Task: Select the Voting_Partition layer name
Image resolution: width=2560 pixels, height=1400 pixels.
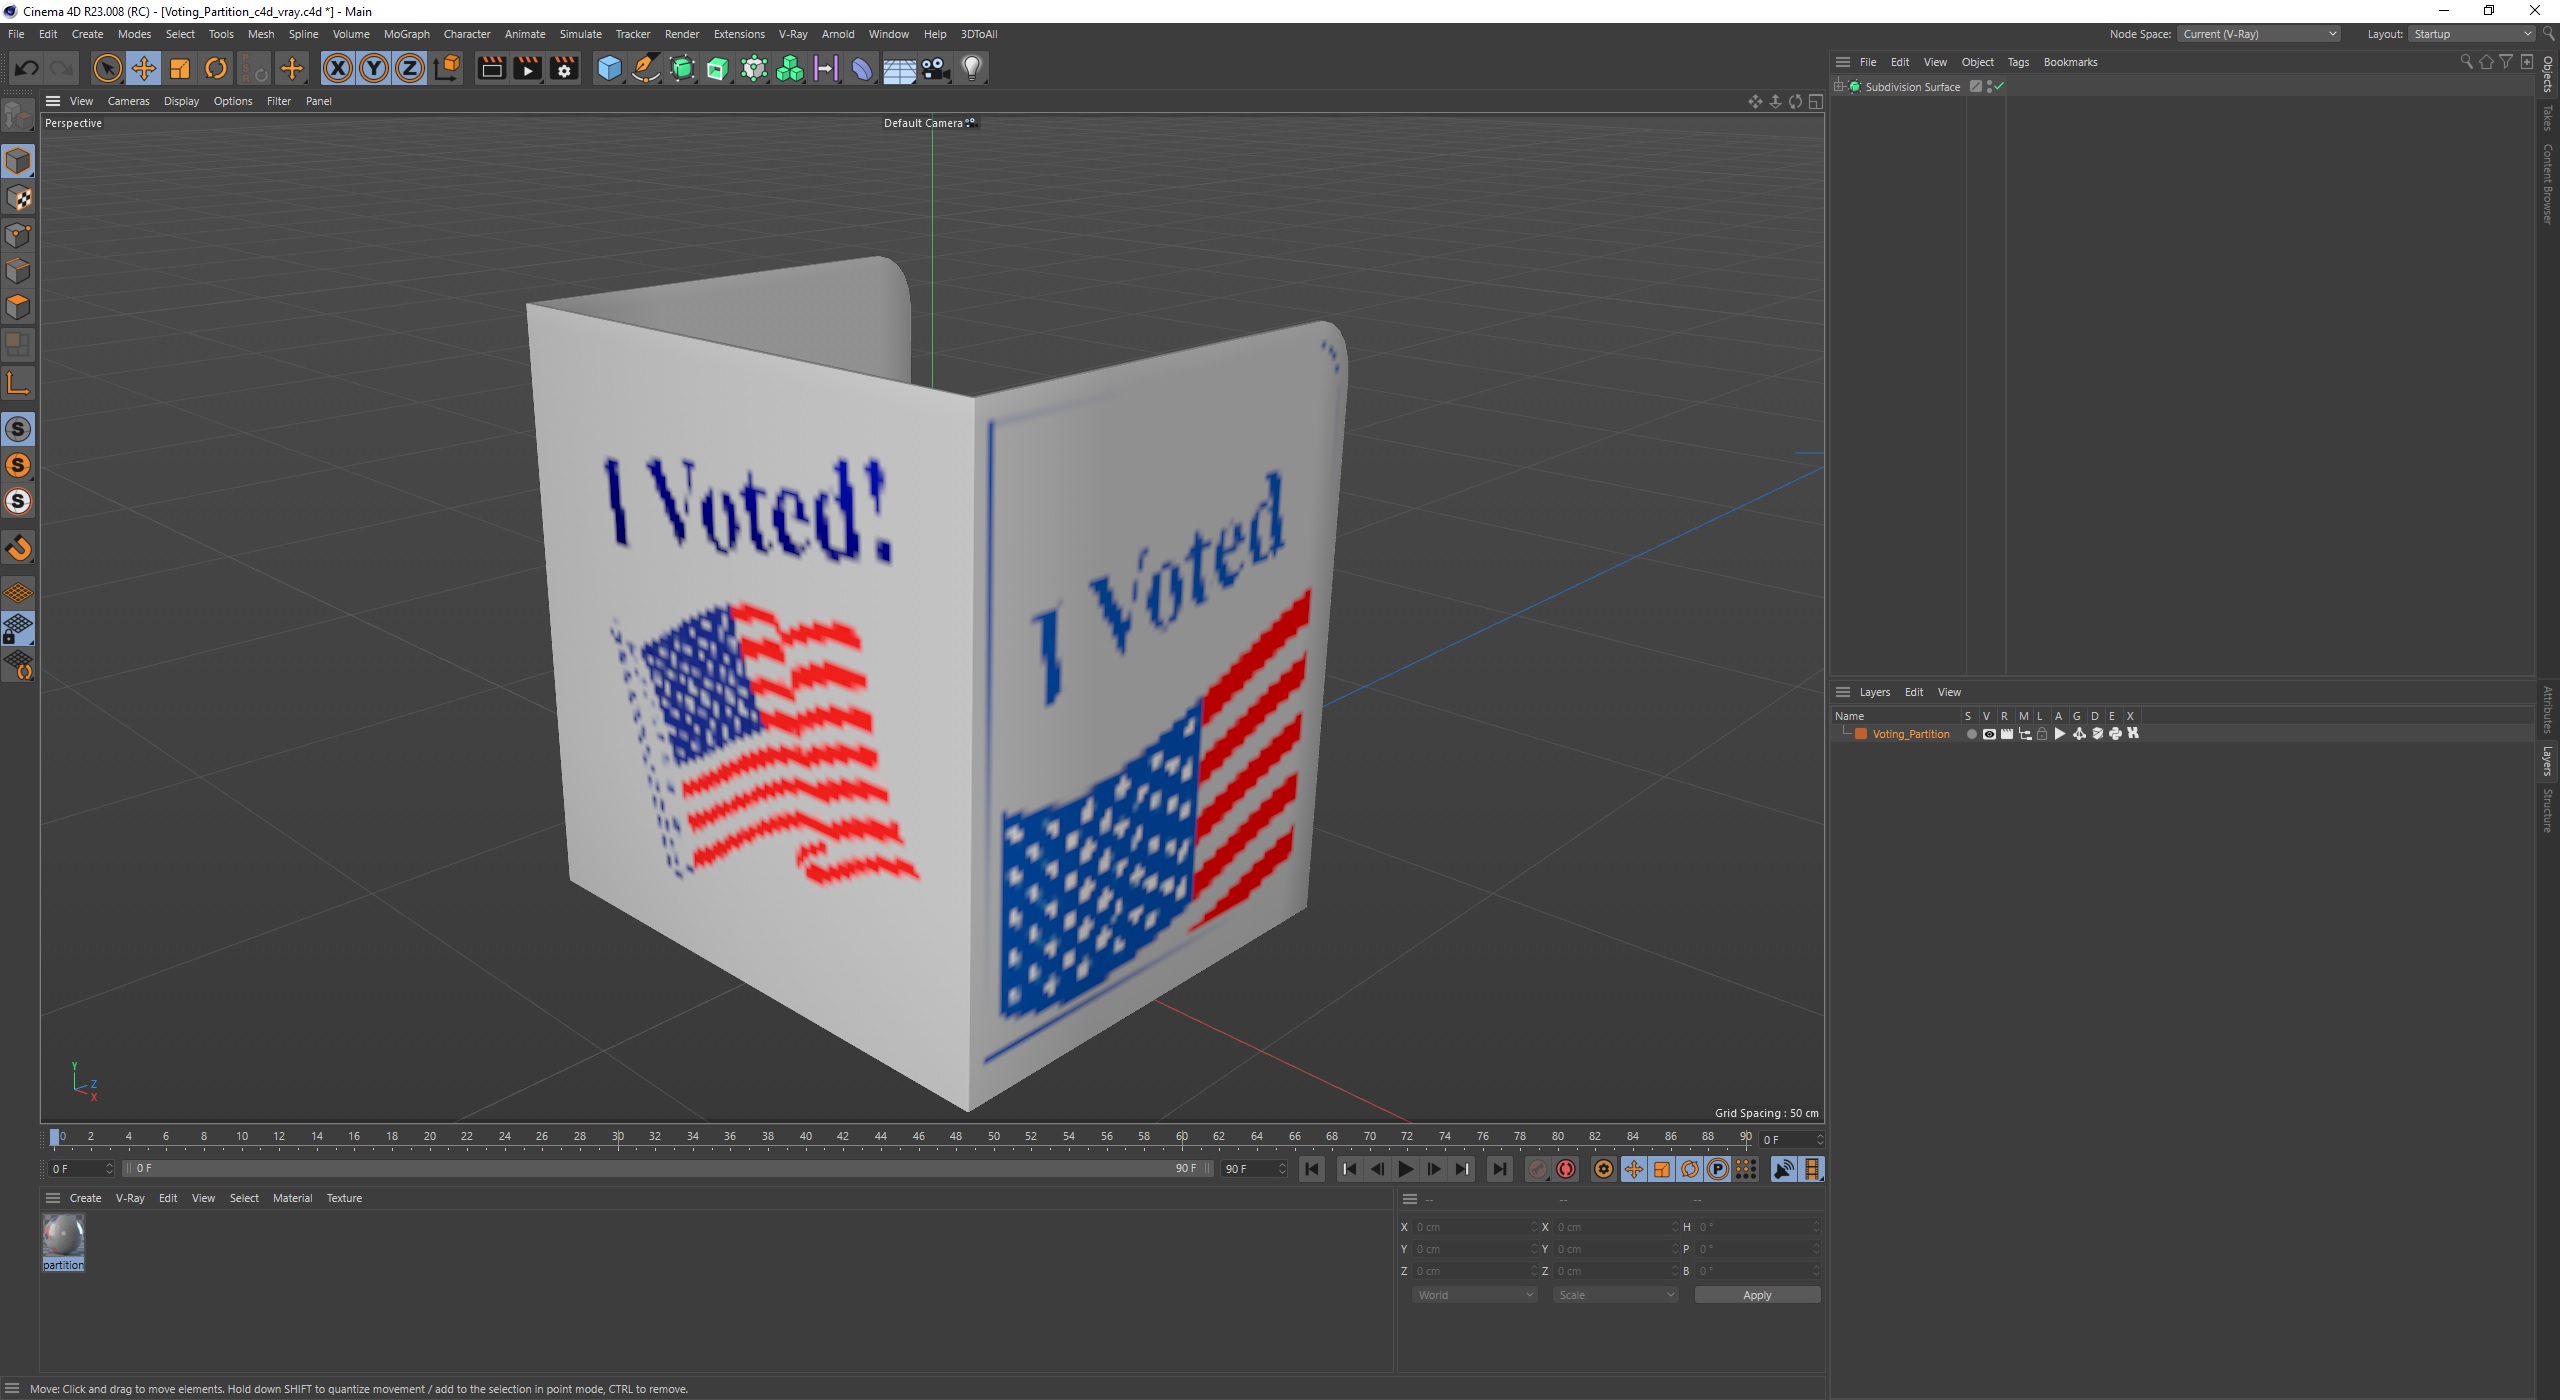Action: click(1910, 734)
